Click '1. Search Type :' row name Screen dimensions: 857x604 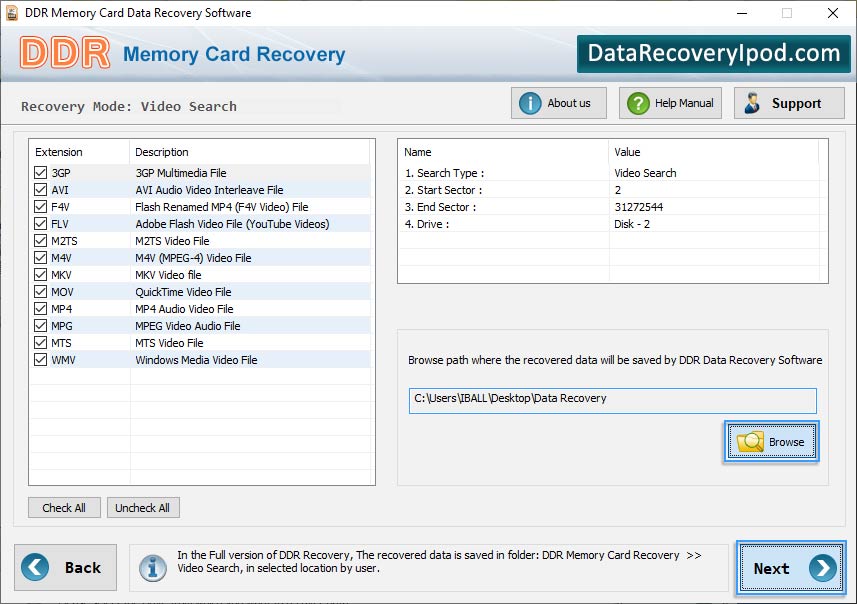point(444,173)
